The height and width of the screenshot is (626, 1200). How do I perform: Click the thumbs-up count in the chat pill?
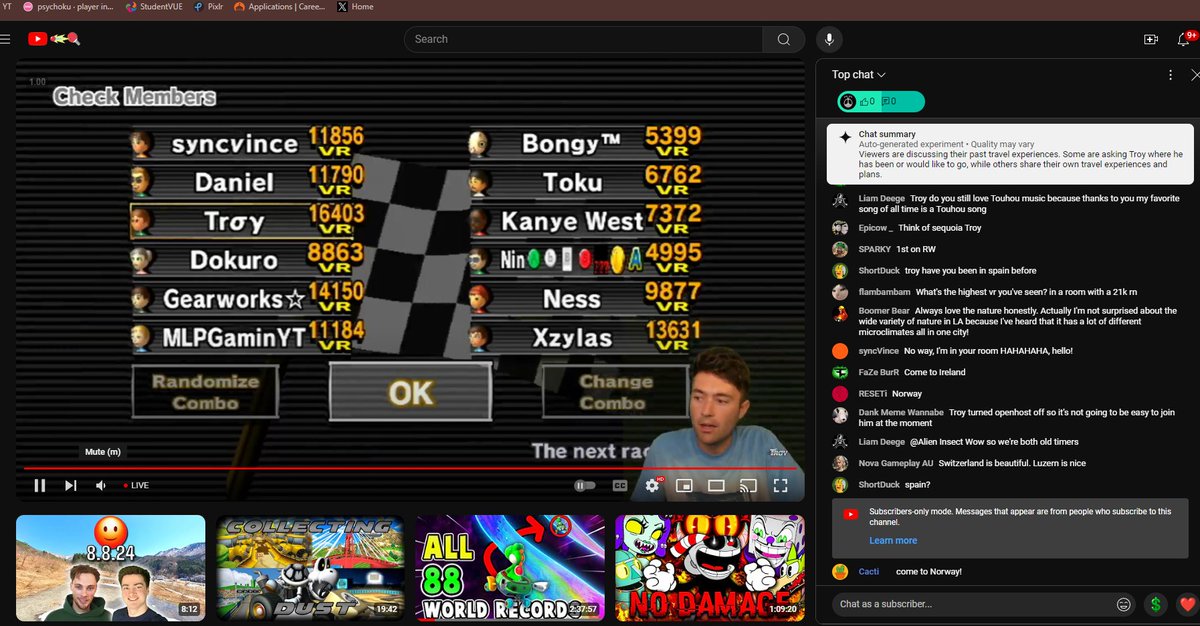point(869,101)
